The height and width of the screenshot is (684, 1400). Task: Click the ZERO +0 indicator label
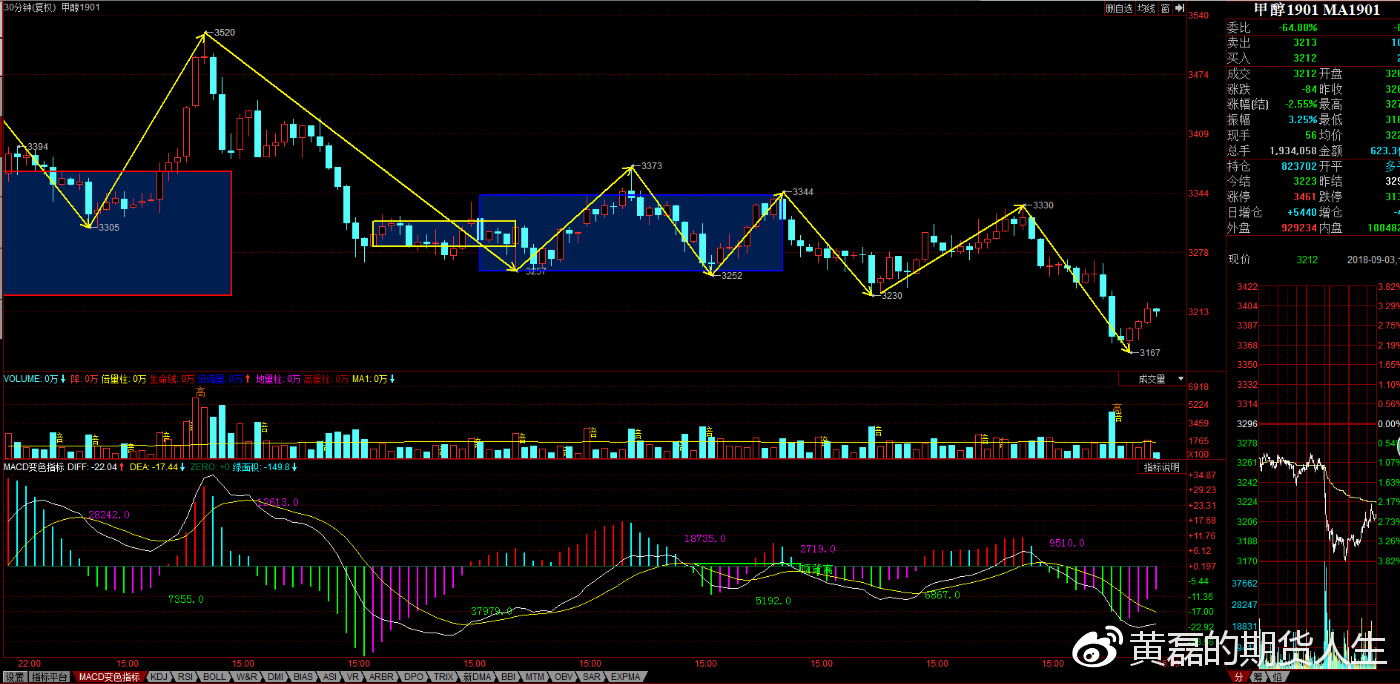click(x=208, y=467)
